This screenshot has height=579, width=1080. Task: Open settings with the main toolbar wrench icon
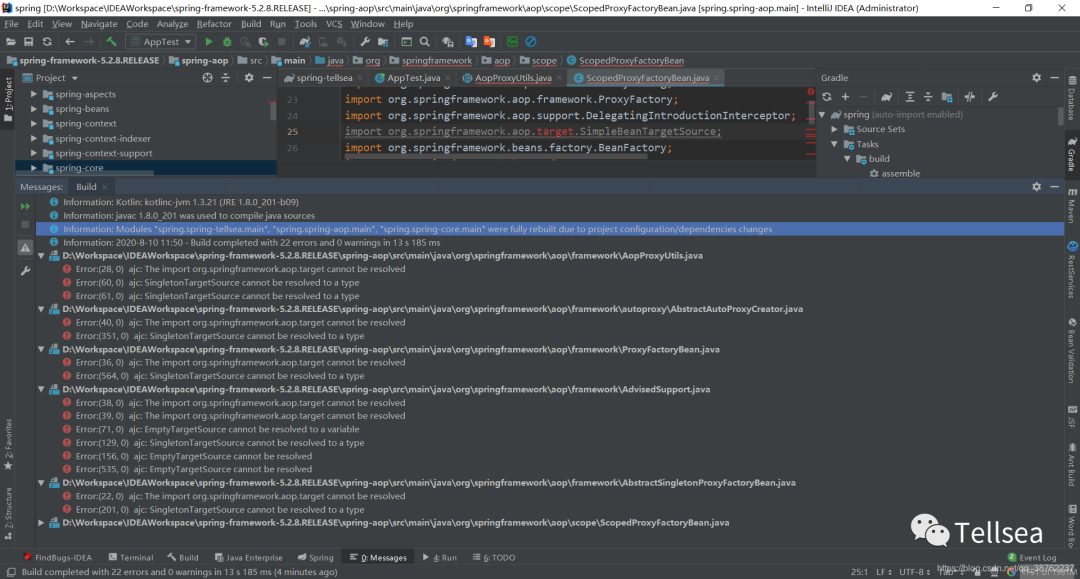365,42
